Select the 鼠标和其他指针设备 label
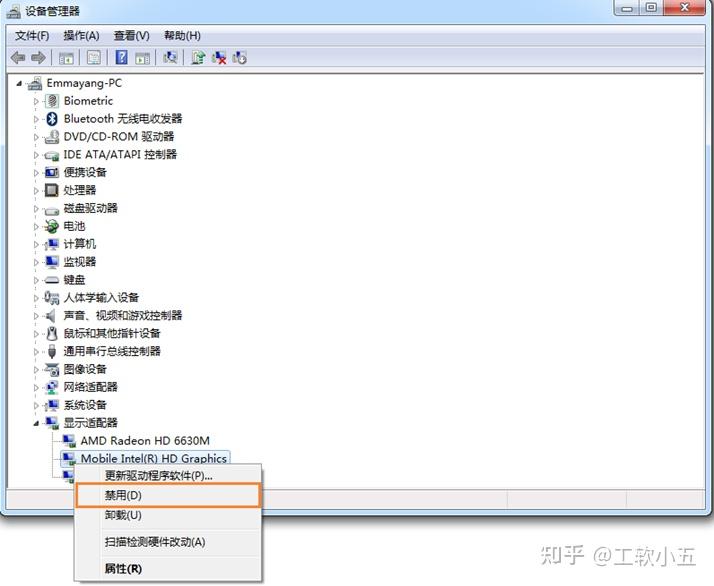This screenshot has width=714, height=586. pyautogui.click(x=112, y=333)
